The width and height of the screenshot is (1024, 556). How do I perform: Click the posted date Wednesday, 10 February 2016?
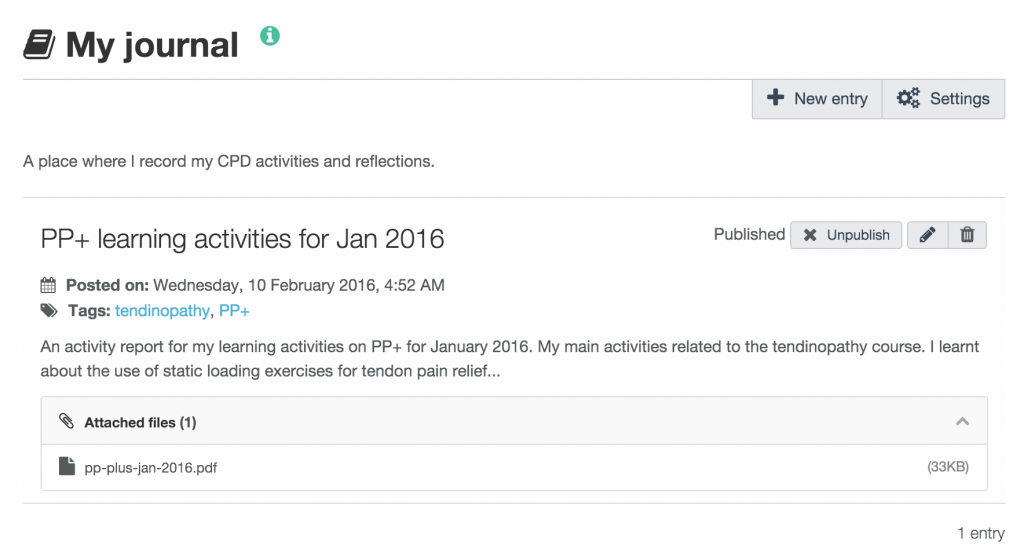[x=299, y=286]
